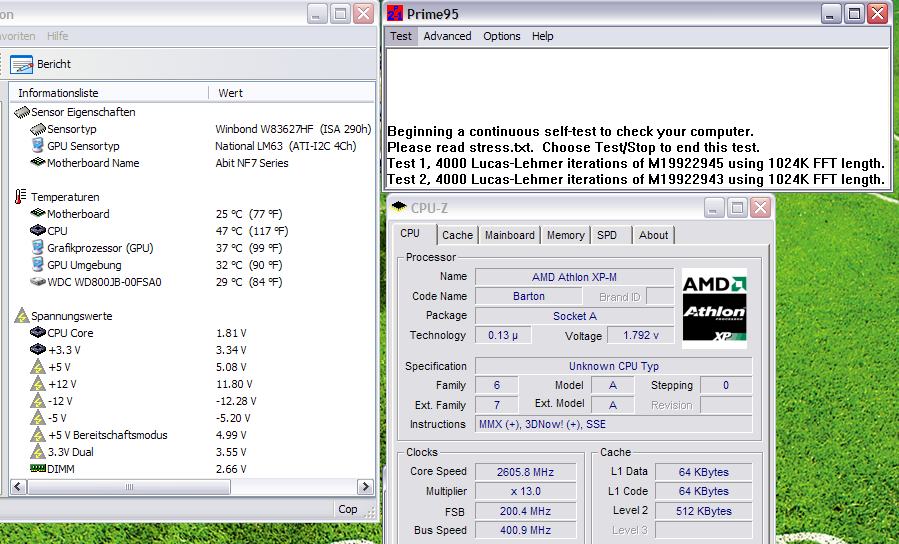Viewport: 899px width, 544px height.
Task: Click the DIMM memory module icon
Action: point(38,468)
